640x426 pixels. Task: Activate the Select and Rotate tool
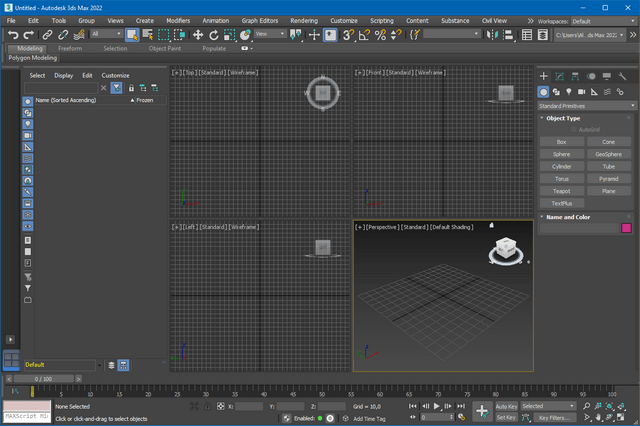tap(213, 34)
